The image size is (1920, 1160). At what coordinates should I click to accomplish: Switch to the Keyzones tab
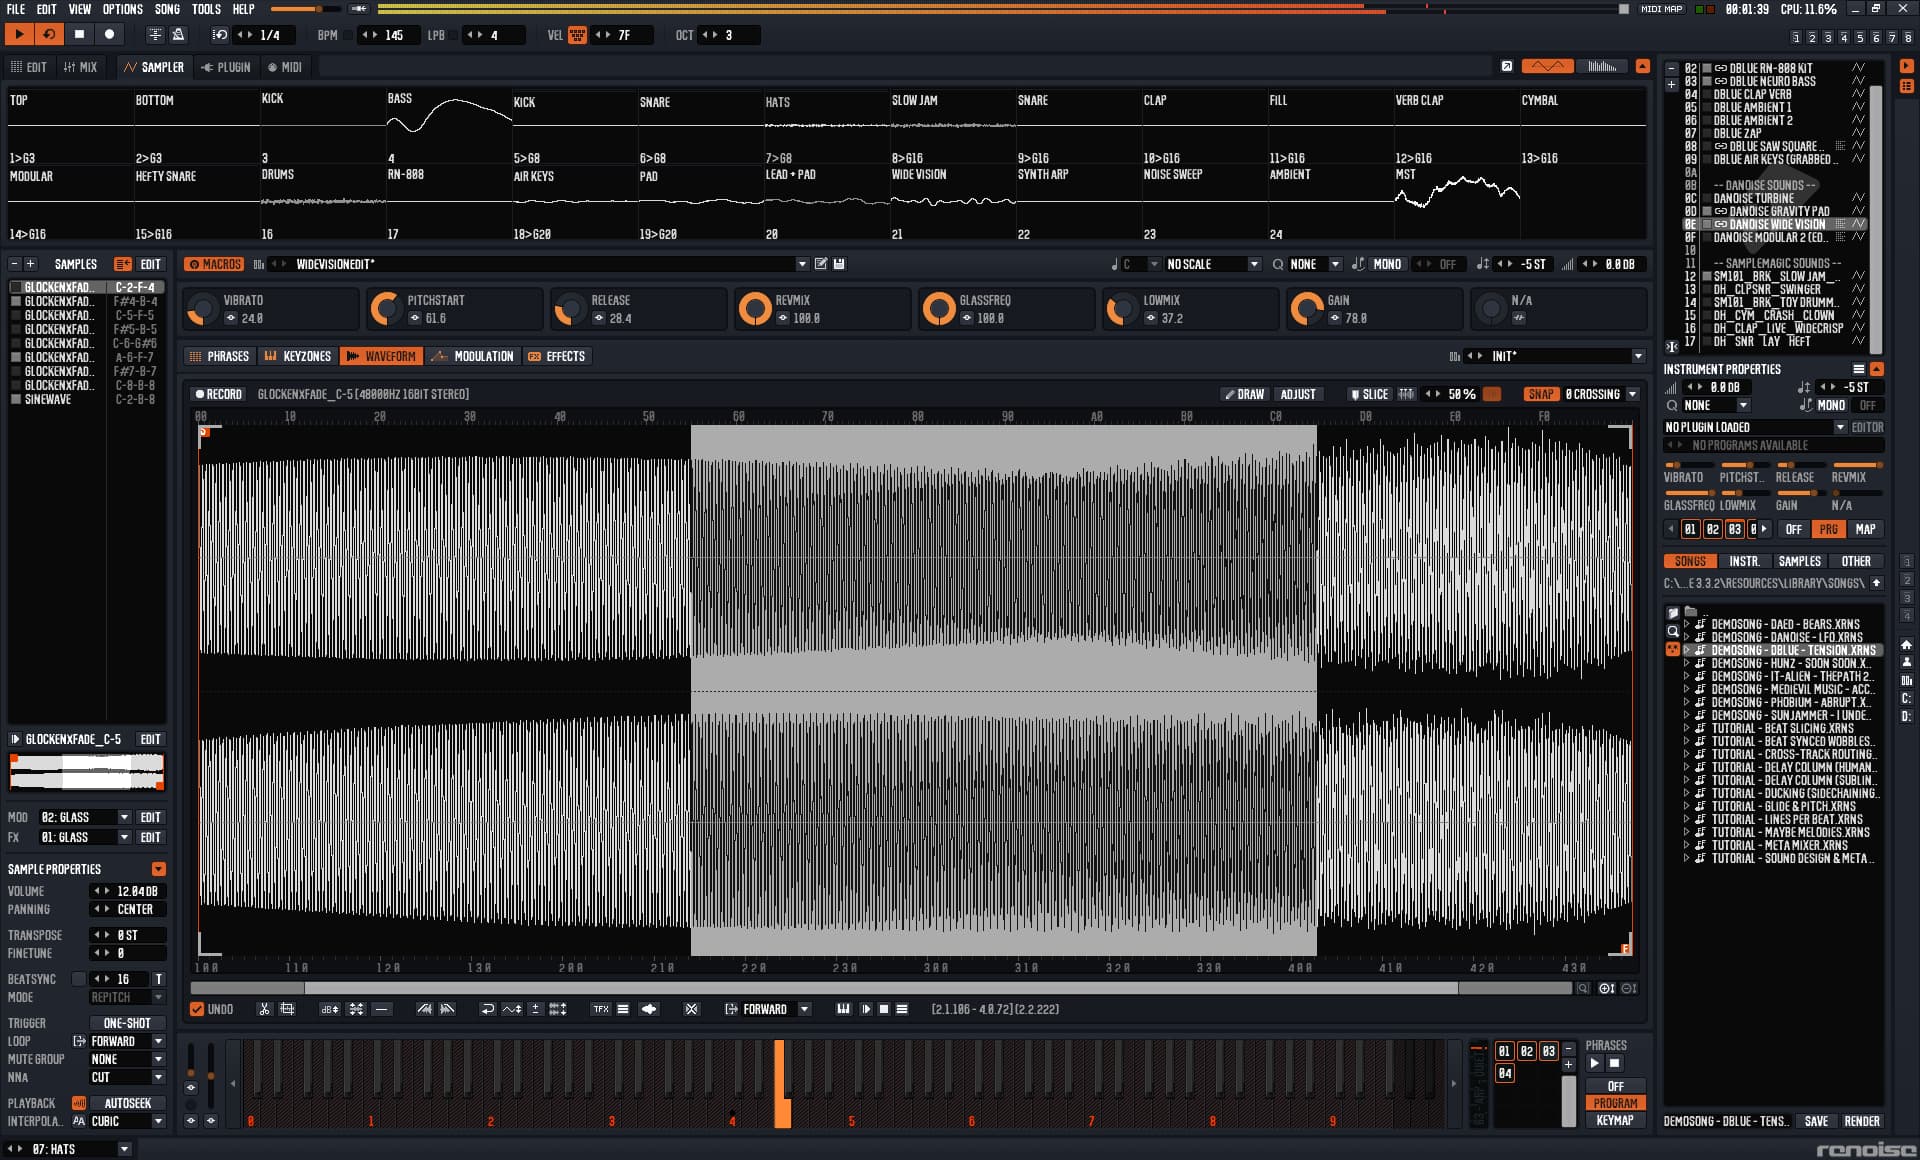[298, 356]
